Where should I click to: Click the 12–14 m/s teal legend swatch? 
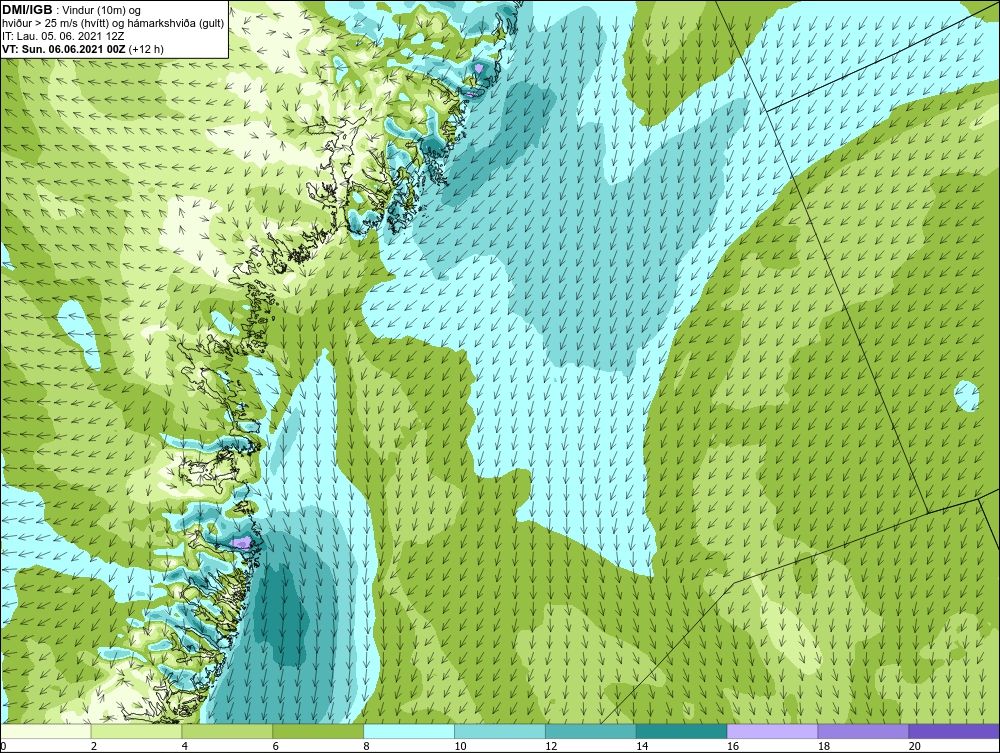(x=591, y=731)
